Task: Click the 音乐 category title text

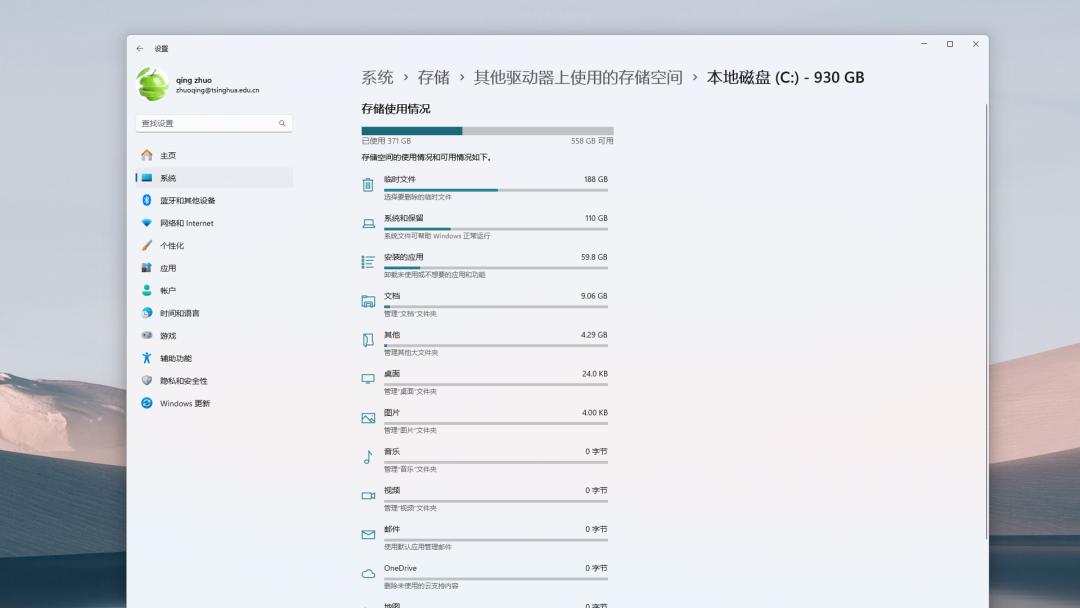Action: tap(392, 452)
